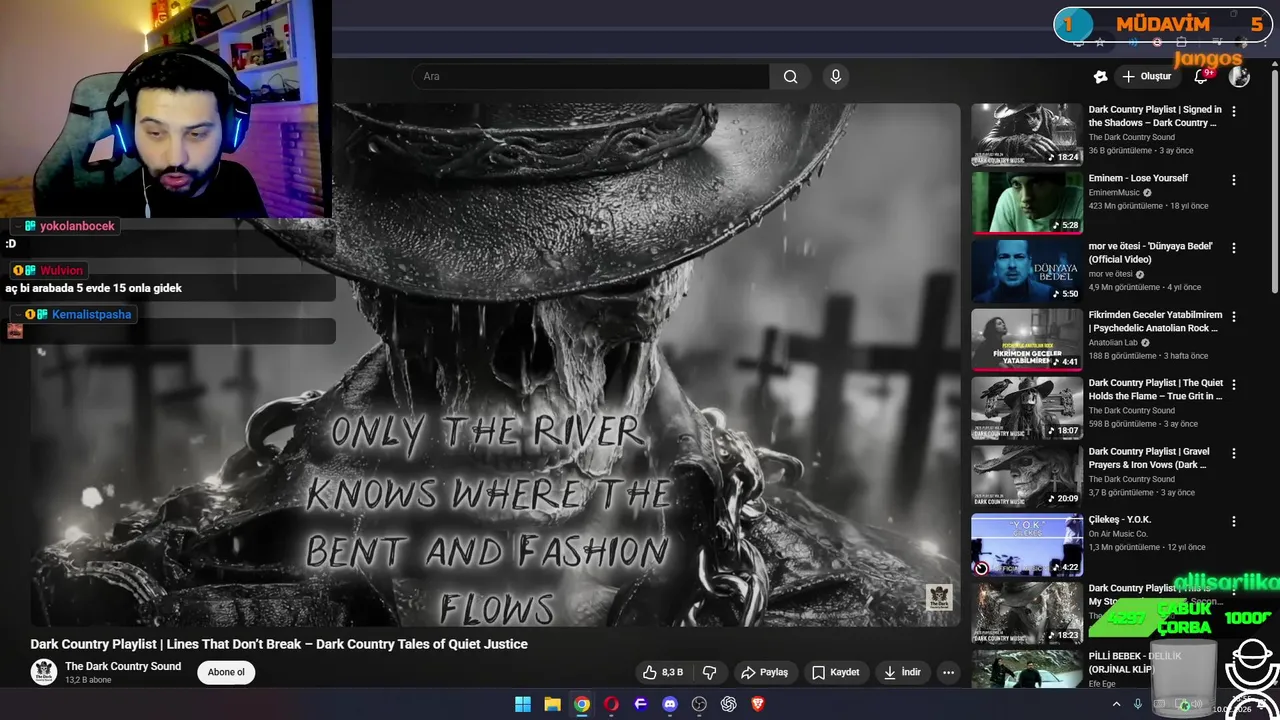Open Opera browser from the taskbar
The image size is (1280, 720).
(x=611, y=704)
